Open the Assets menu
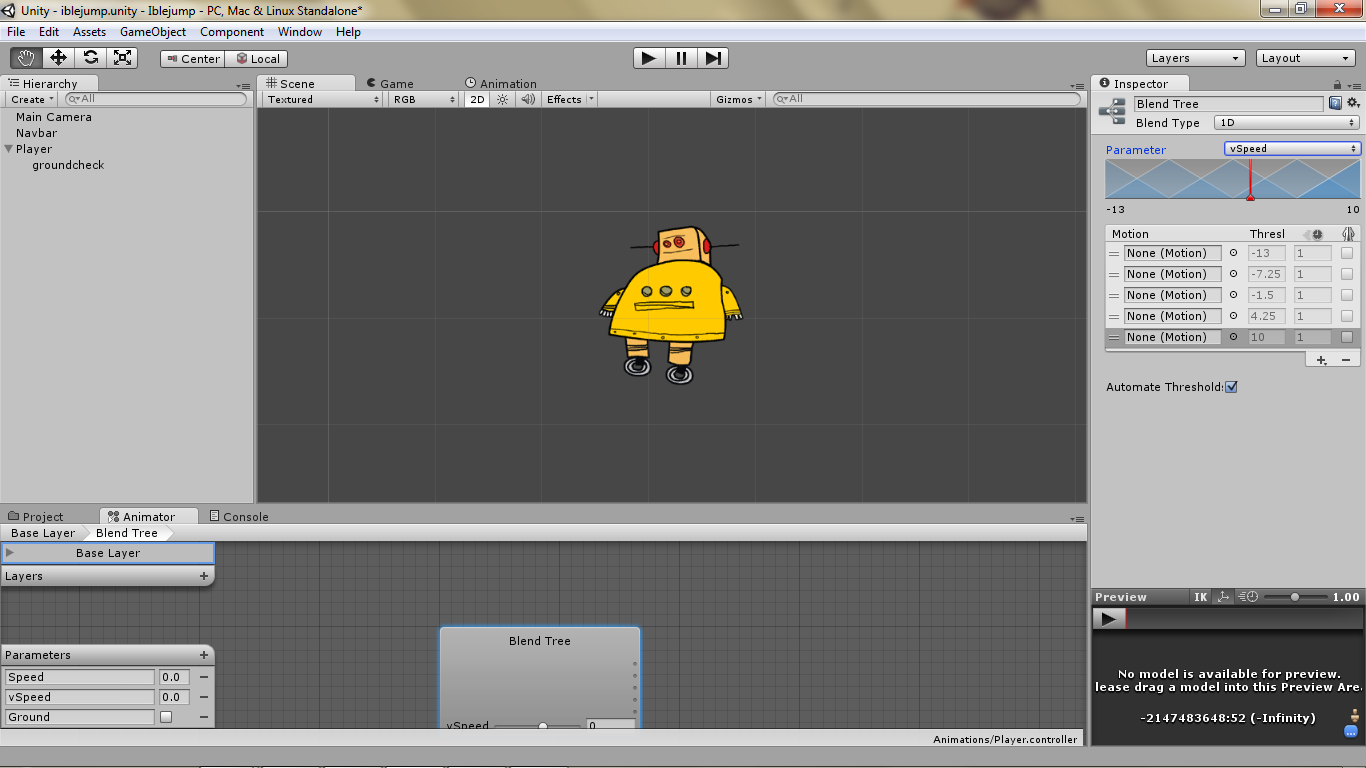This screenshot has width=1366, height=768. tap(89, 32)
